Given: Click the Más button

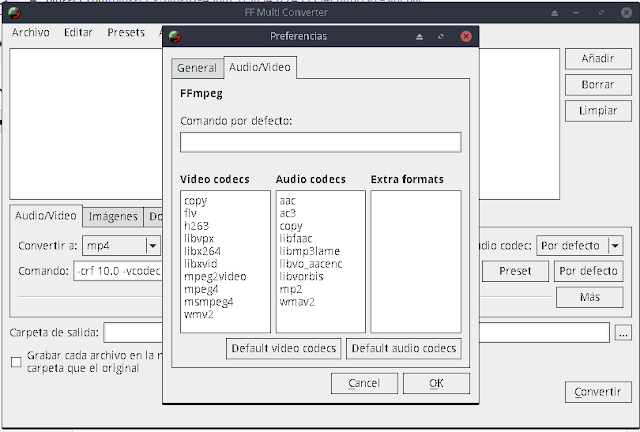Looking at the screenshot, I should tap(589, 297).
